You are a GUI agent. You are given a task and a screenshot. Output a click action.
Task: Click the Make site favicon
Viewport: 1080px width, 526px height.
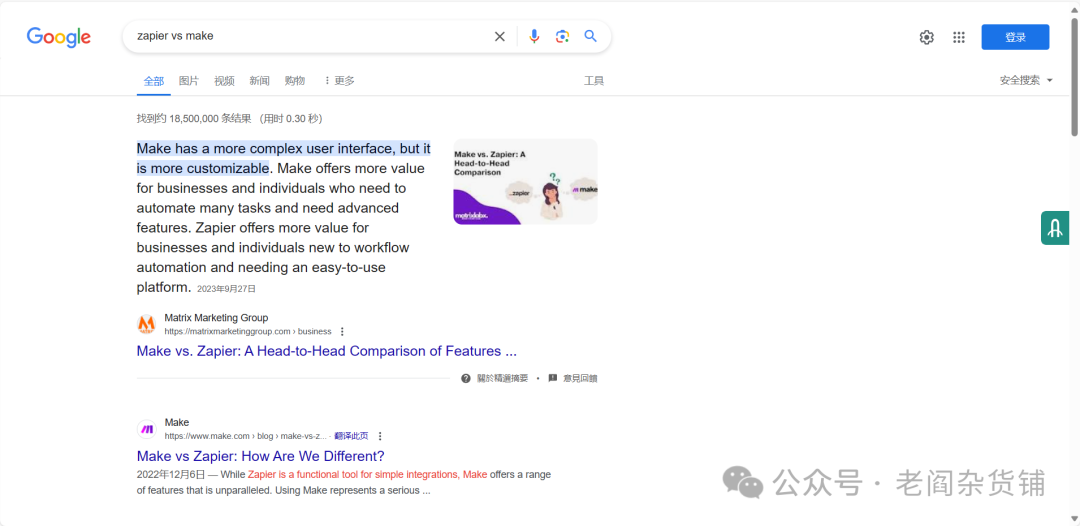[x=147, y=429]
